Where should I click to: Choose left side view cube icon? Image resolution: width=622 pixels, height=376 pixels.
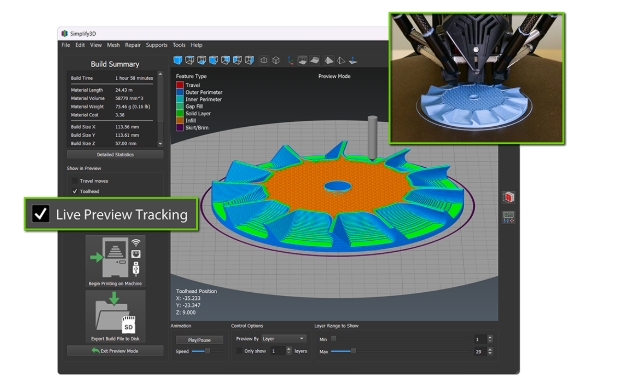237,60
